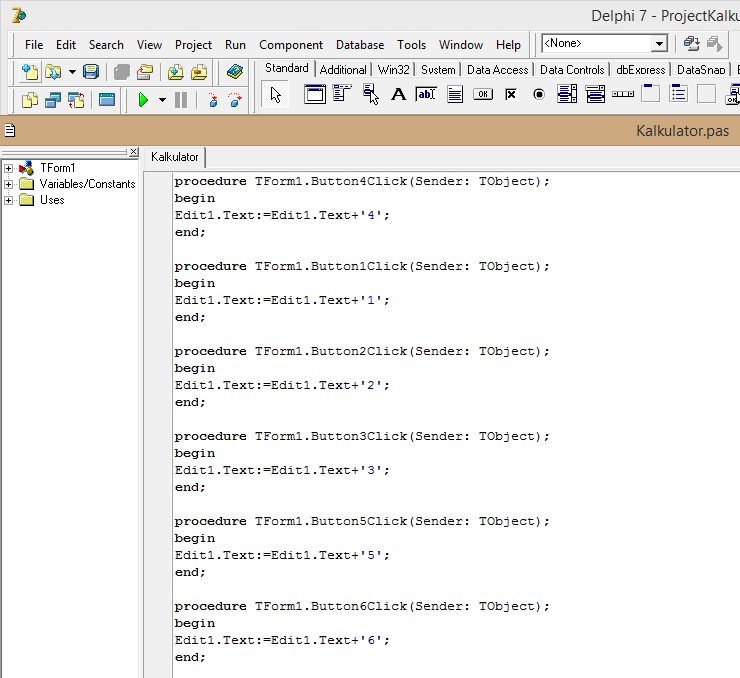This screenshot has width=740, height=678.
Task: Select the ListBox component in palette
Action: 567,94
